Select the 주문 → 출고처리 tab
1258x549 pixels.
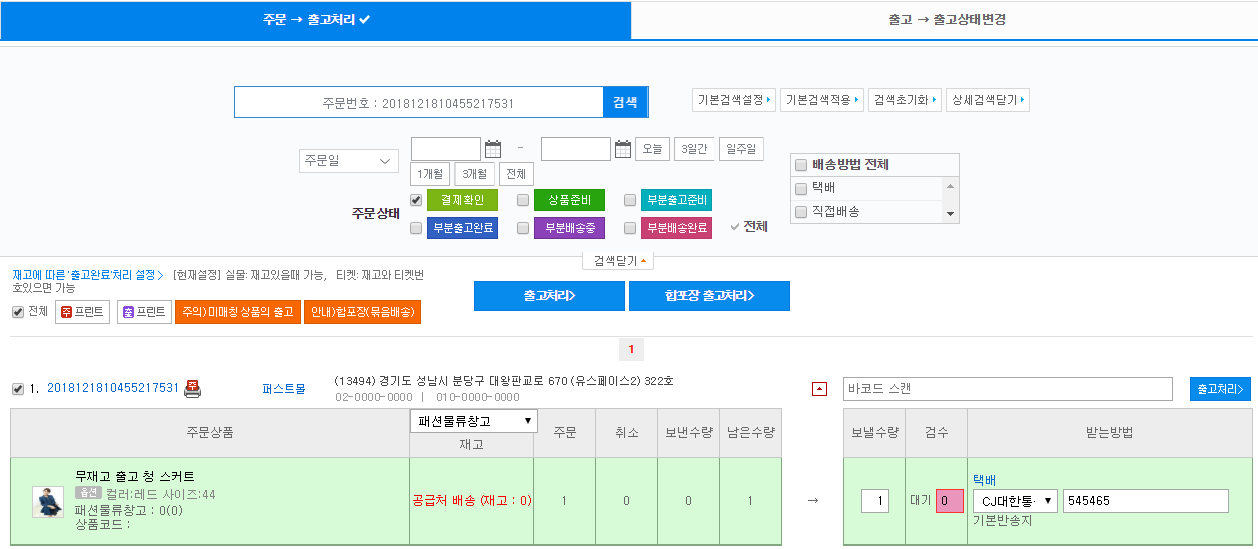click(316, 20)
